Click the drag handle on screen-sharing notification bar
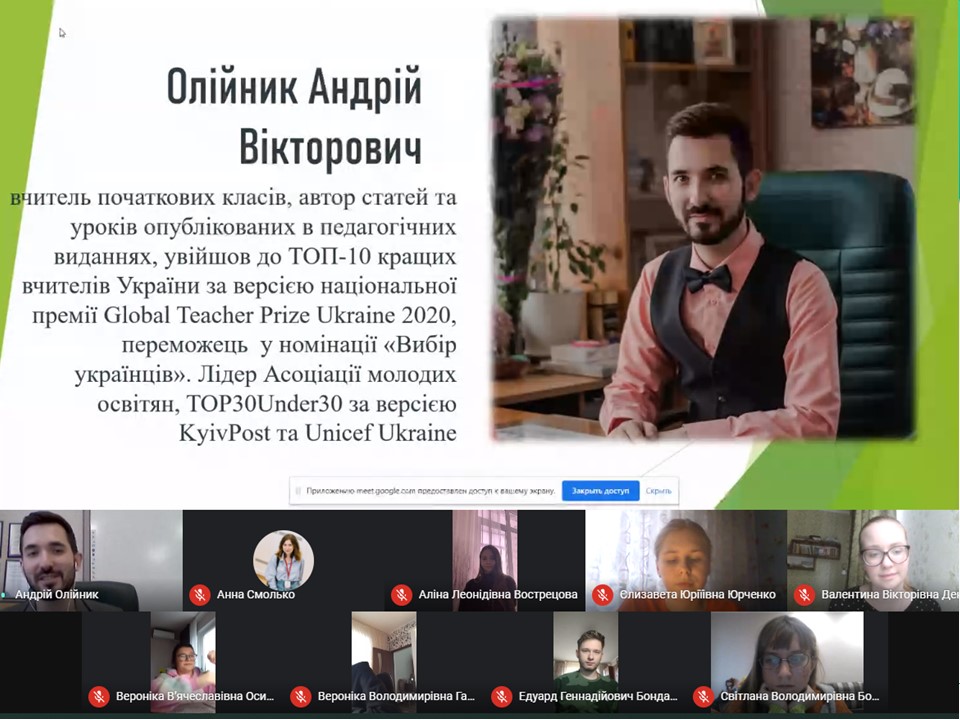 coord(299,491)
